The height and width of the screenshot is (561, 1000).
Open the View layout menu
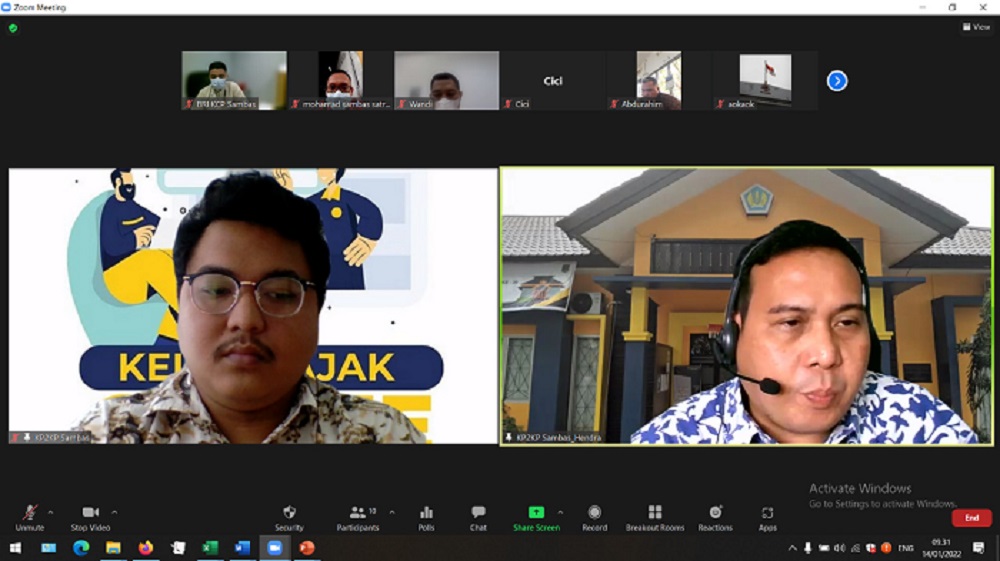tap(977, 27)
